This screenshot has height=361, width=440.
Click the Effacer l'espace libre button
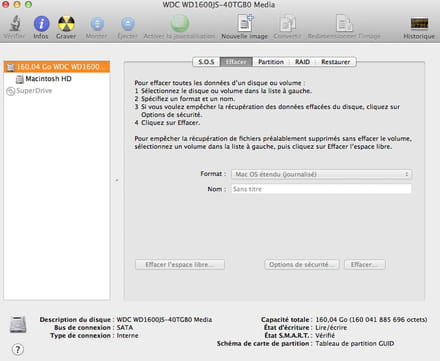click(180, 264)
